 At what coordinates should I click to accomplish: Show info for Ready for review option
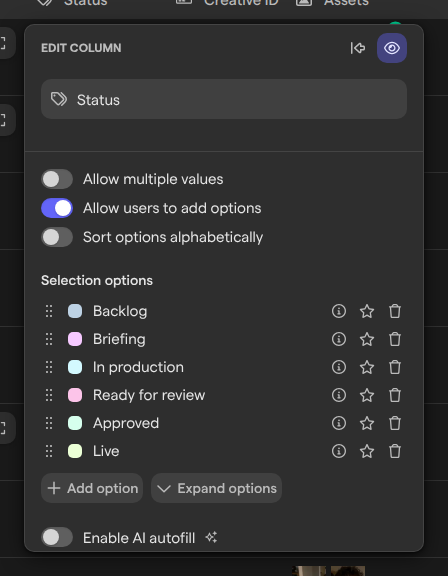(x=339, y=395)
